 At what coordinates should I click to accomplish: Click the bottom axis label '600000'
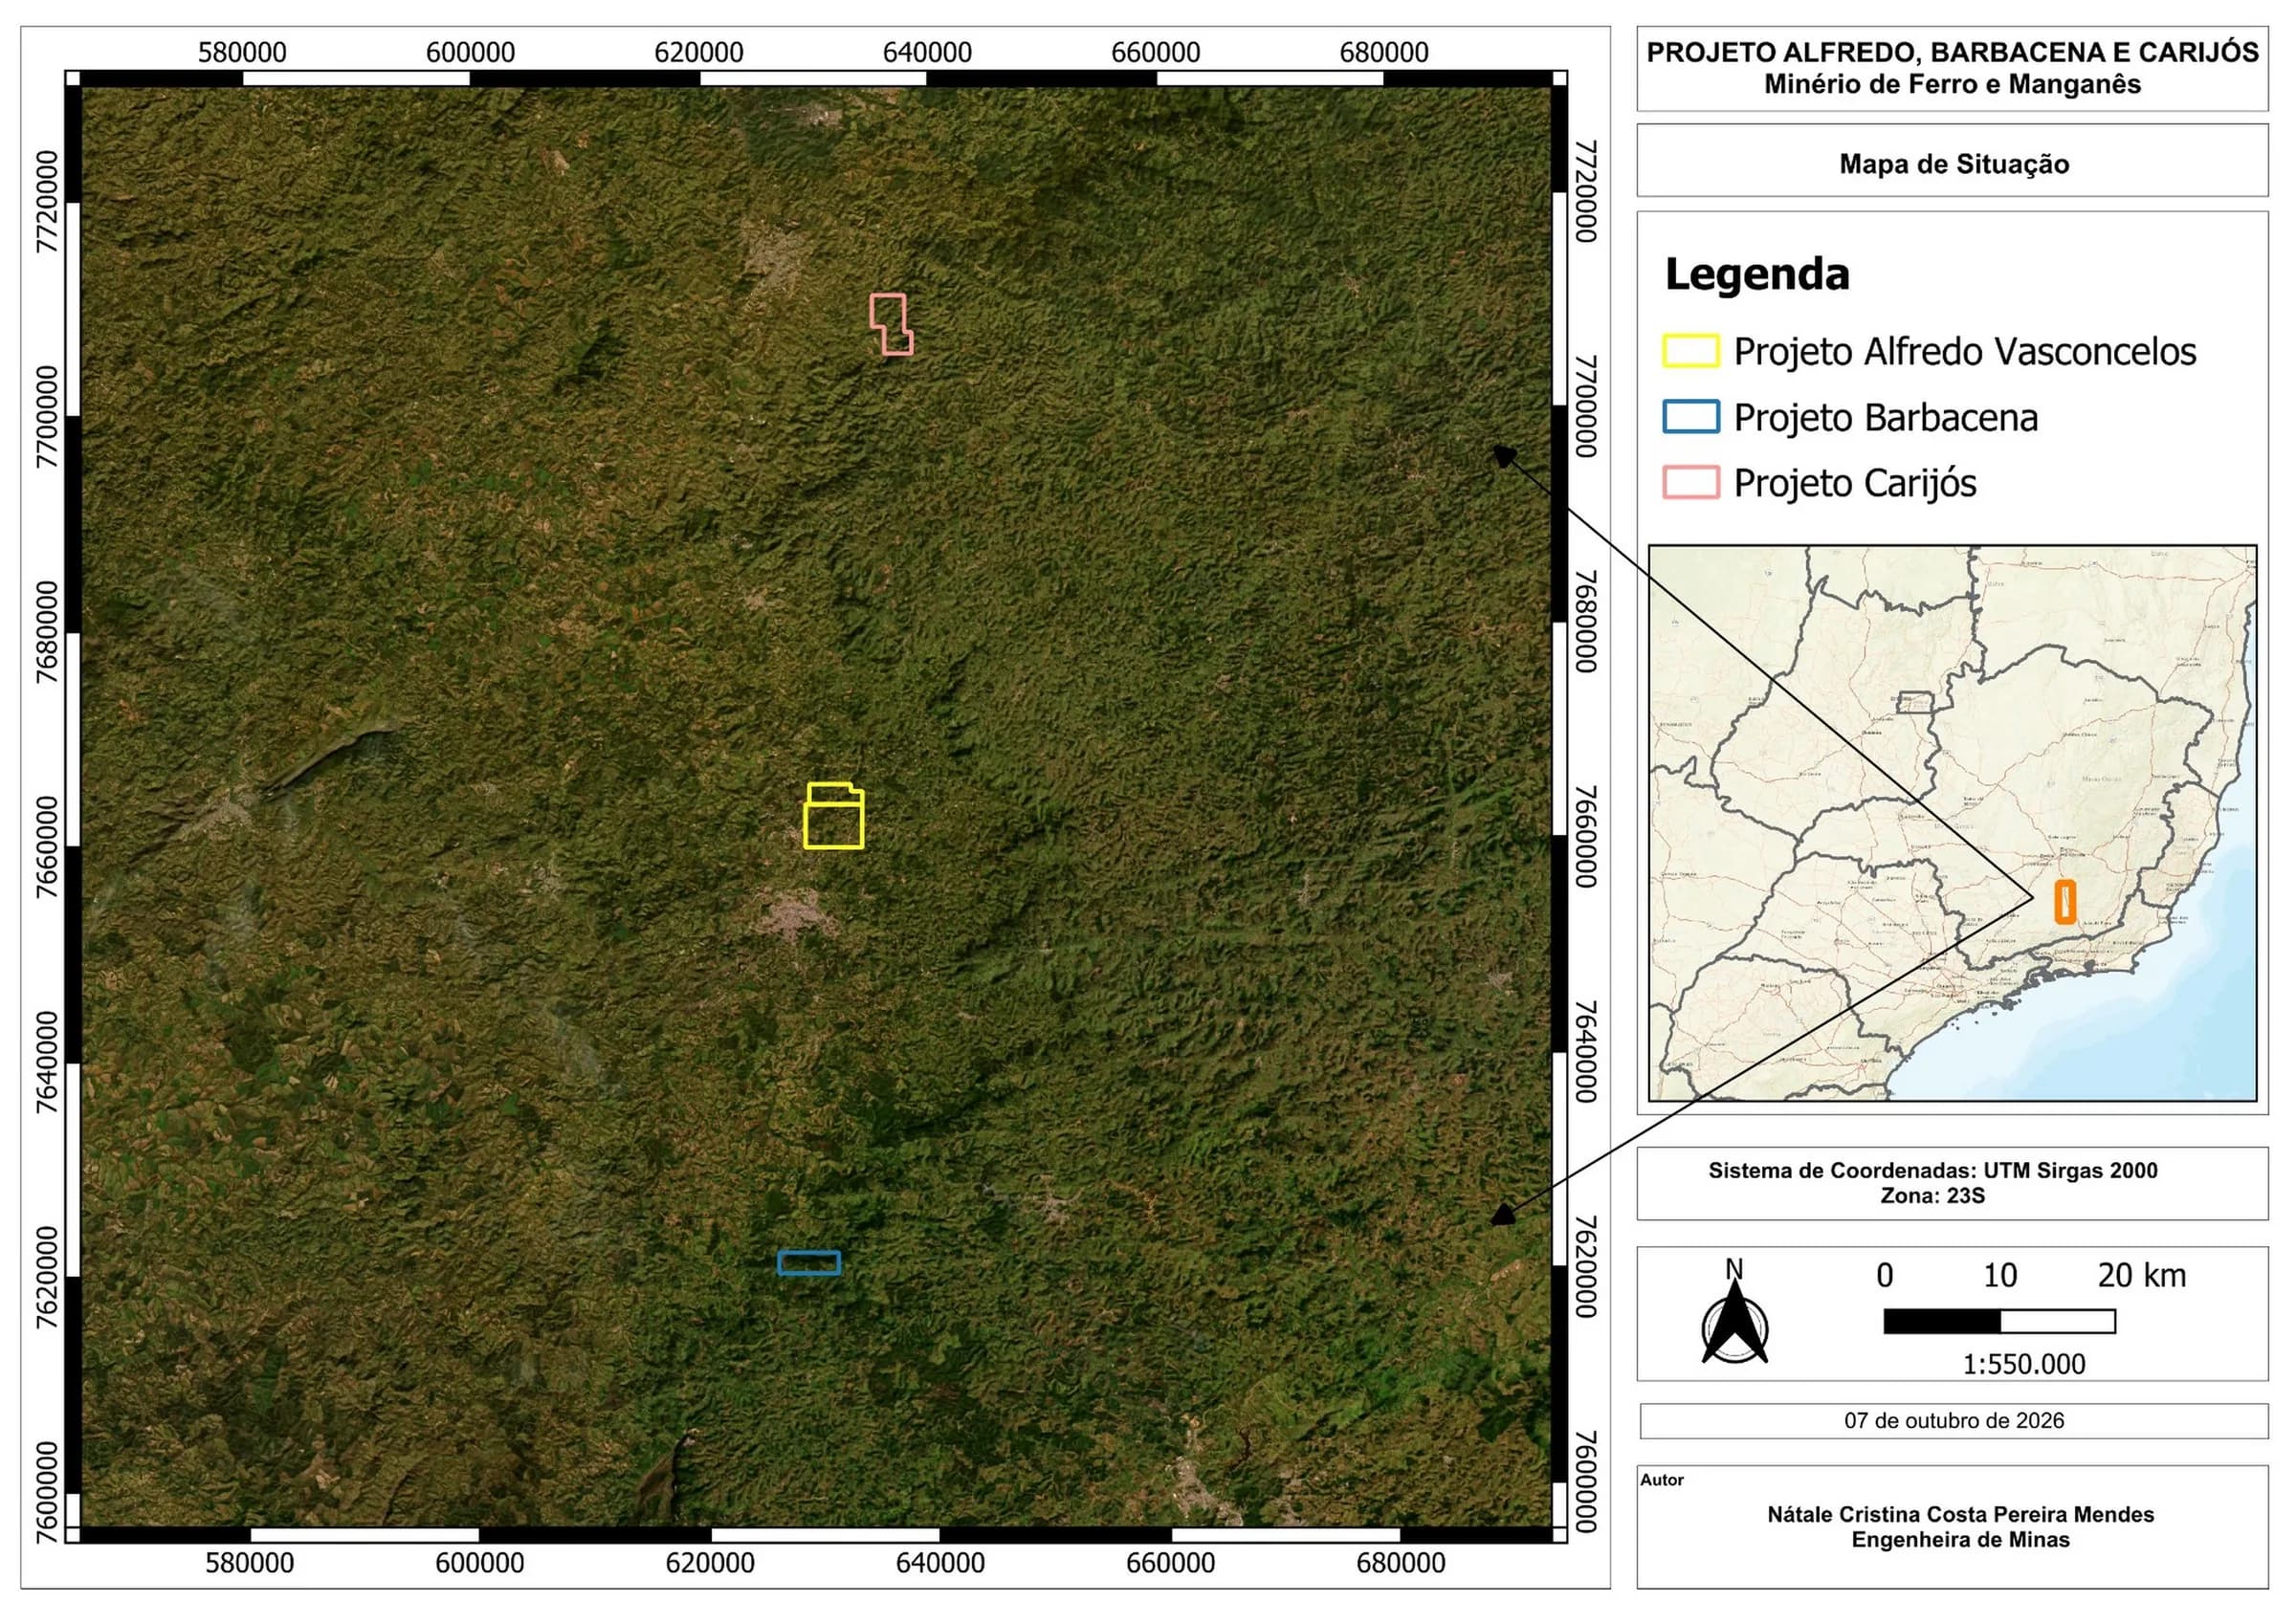479,1563
